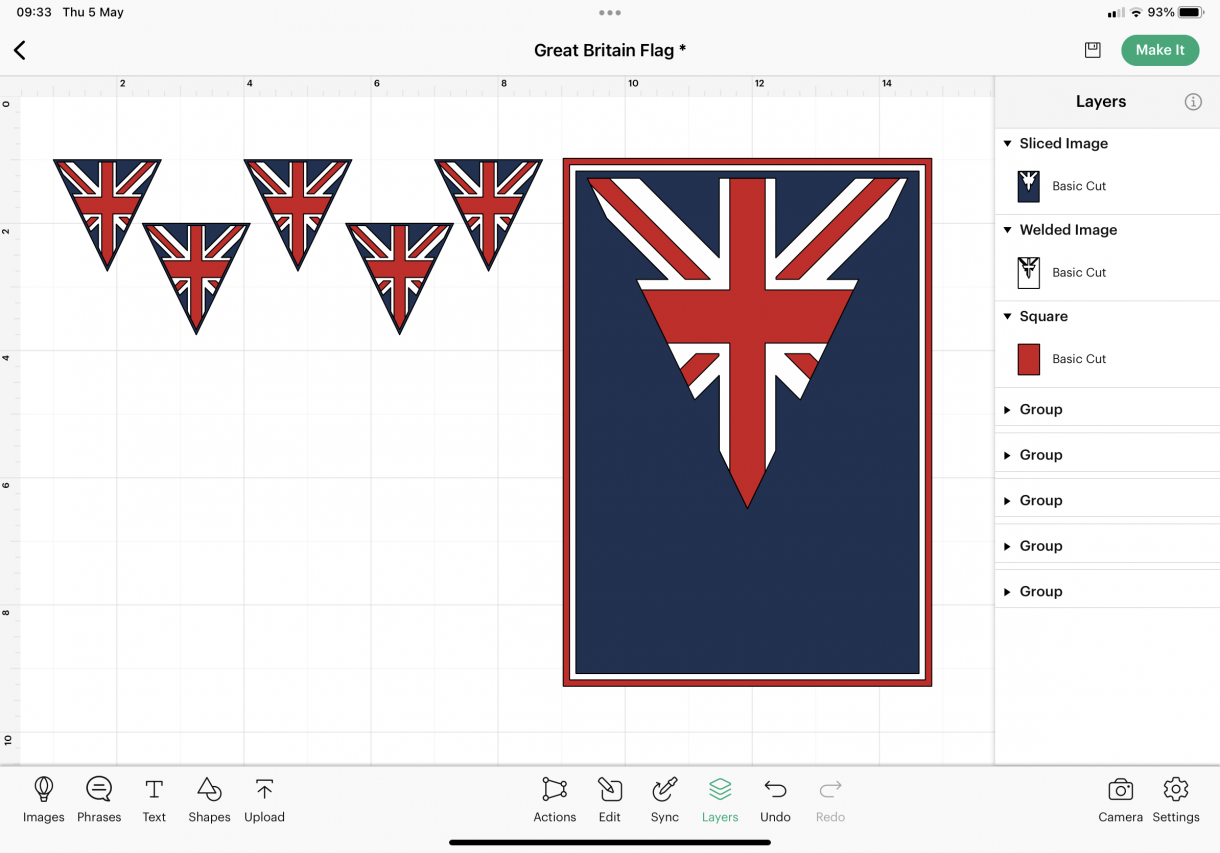This screenshot has width=1220, height=853.
Task: Tap the Sync color tool
Action: 665,799
